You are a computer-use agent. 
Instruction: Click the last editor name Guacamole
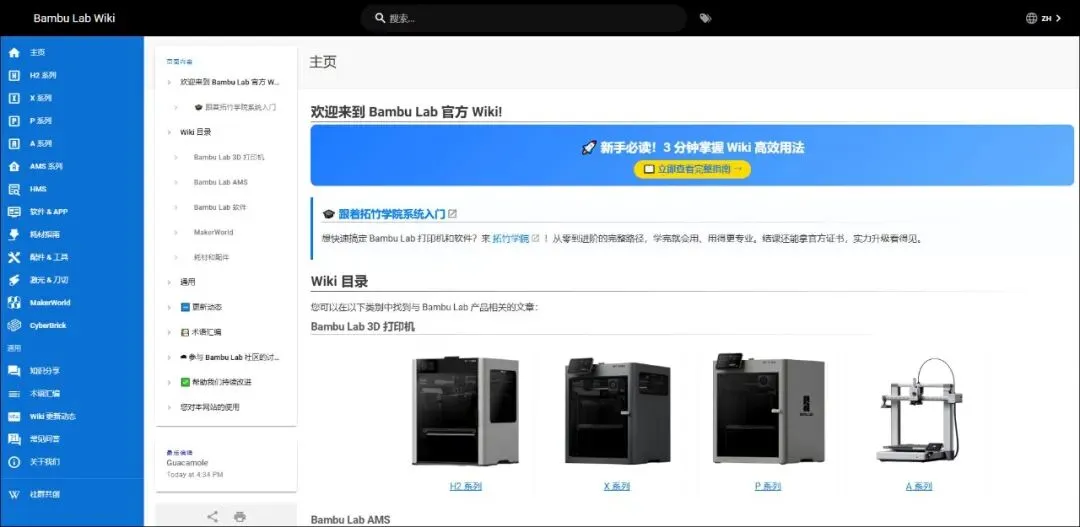pos(187,463)
